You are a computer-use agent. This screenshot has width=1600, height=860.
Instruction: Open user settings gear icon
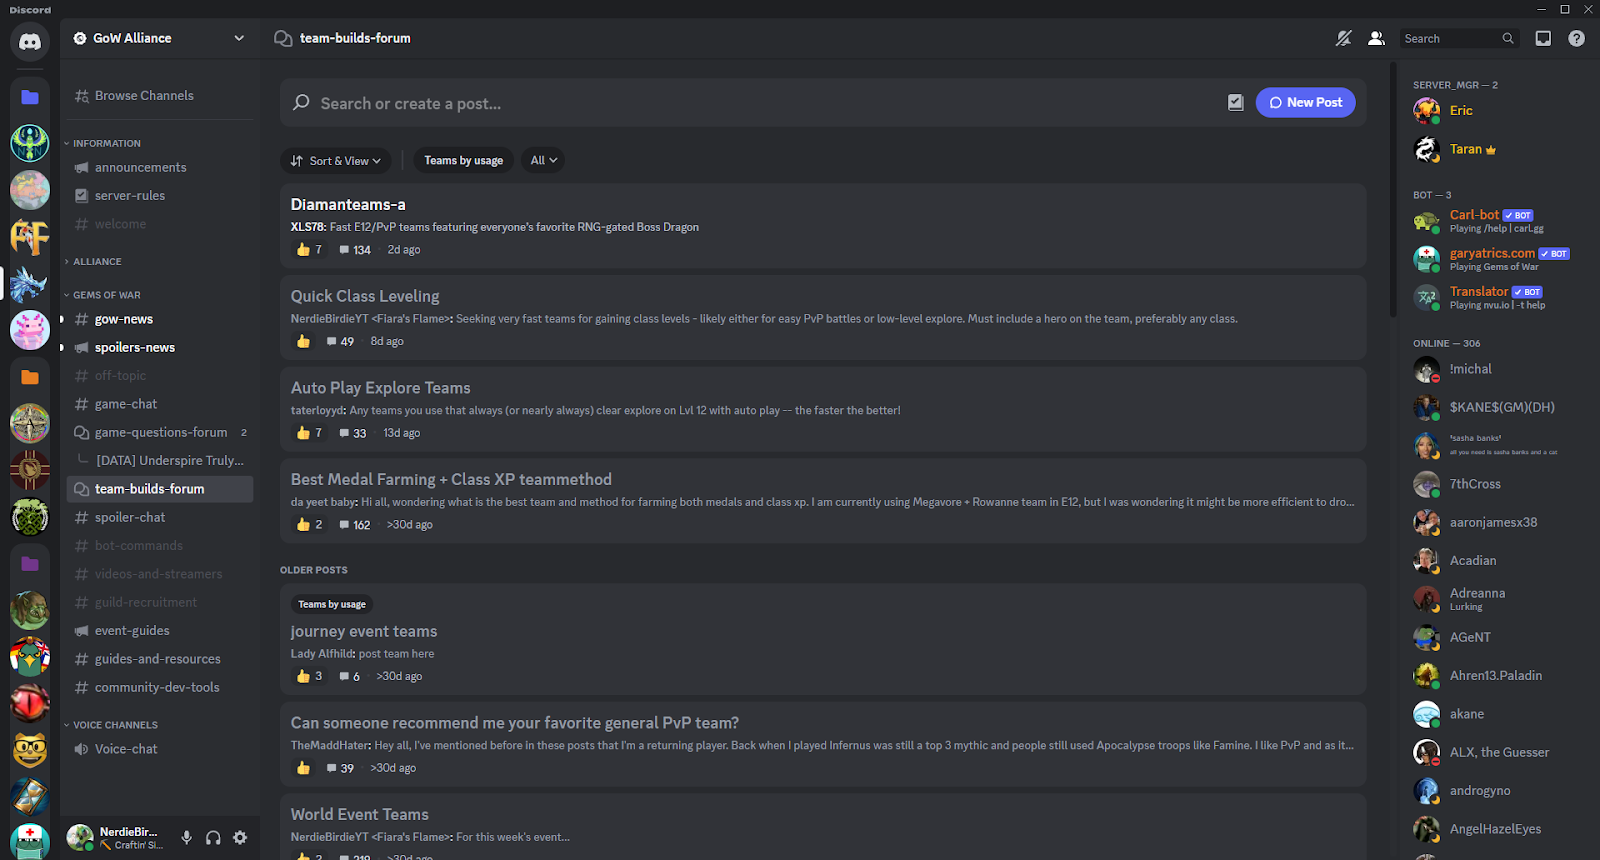(x=240, y=838)
